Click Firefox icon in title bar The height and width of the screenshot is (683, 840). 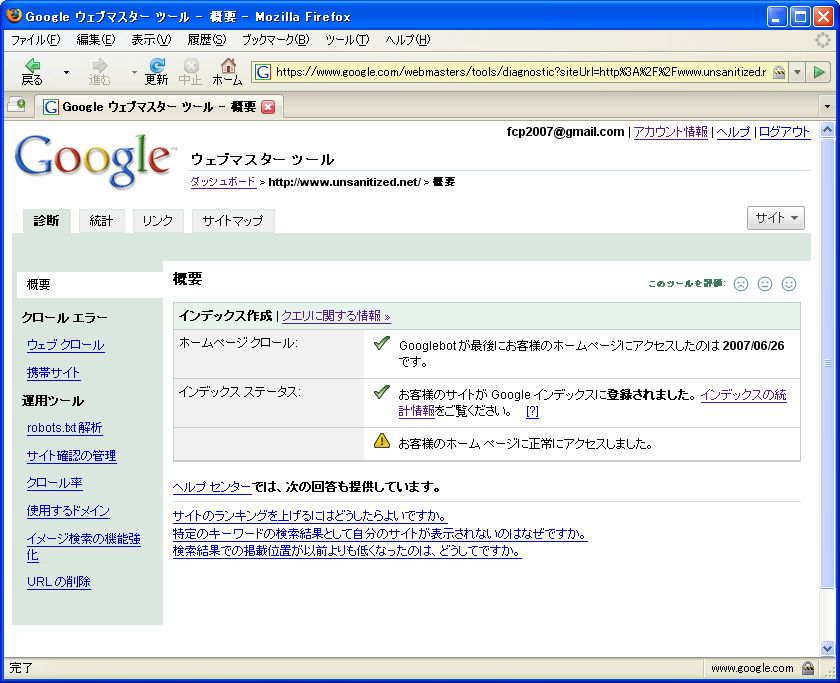14,15
